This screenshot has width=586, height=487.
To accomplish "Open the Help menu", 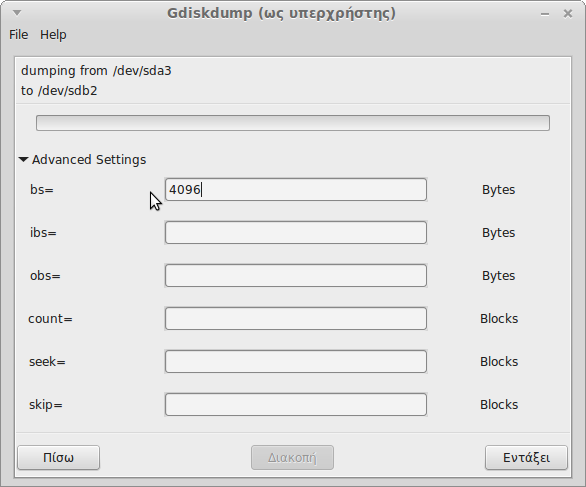I will point(53,35).
